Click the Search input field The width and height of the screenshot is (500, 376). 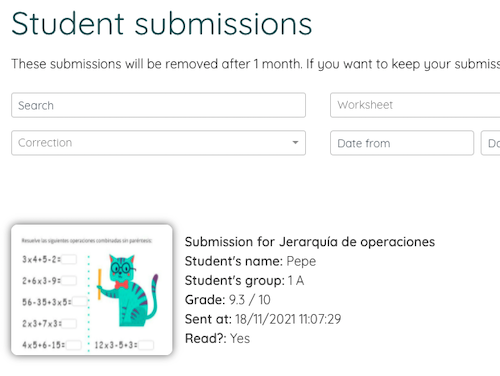click(158, 105)
